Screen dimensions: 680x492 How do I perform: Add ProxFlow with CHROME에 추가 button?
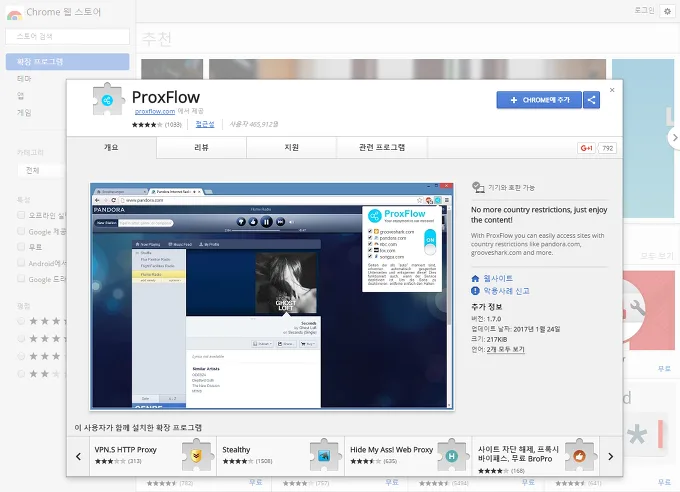(539, 100)
